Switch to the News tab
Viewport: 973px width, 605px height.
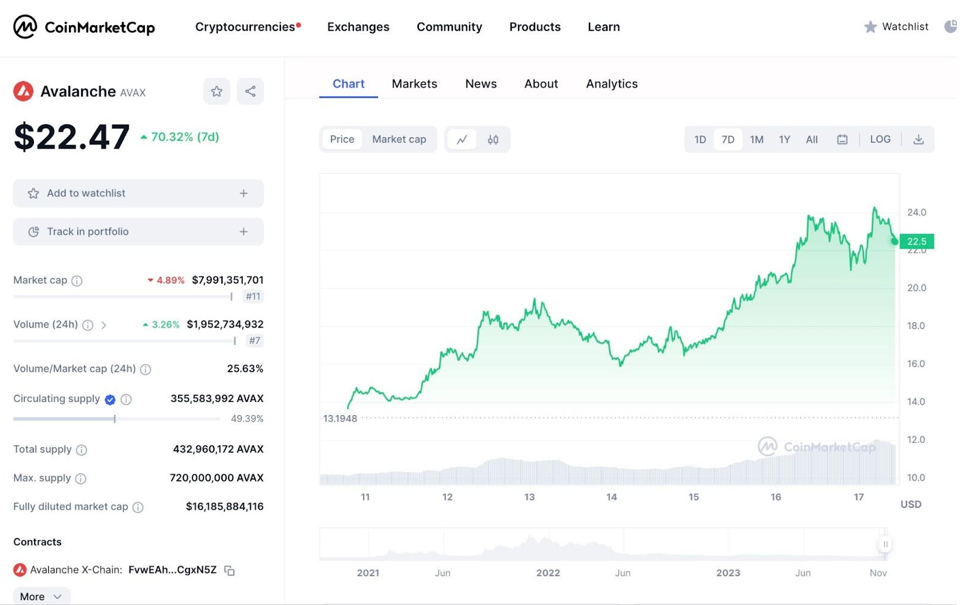481,84
